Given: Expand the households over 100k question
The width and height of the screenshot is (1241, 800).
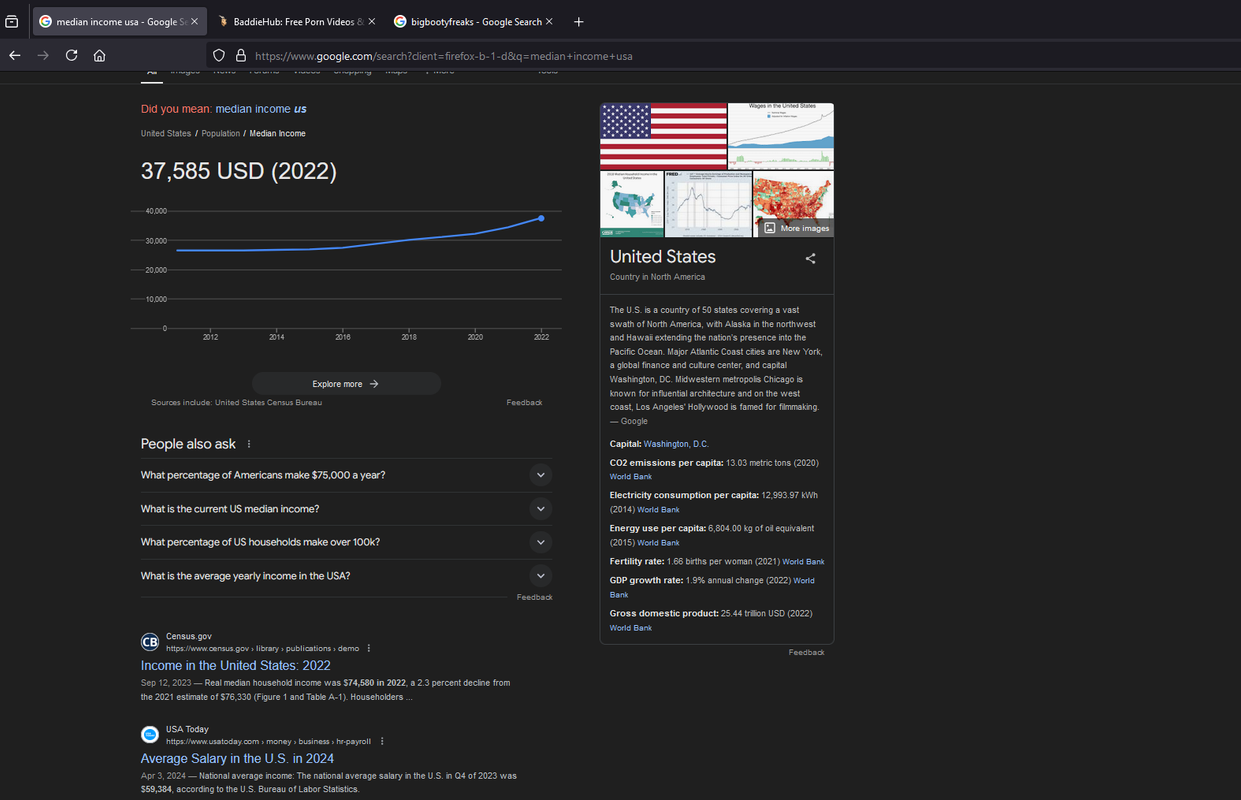Looking at the screenshot, I should coord(346,542).
